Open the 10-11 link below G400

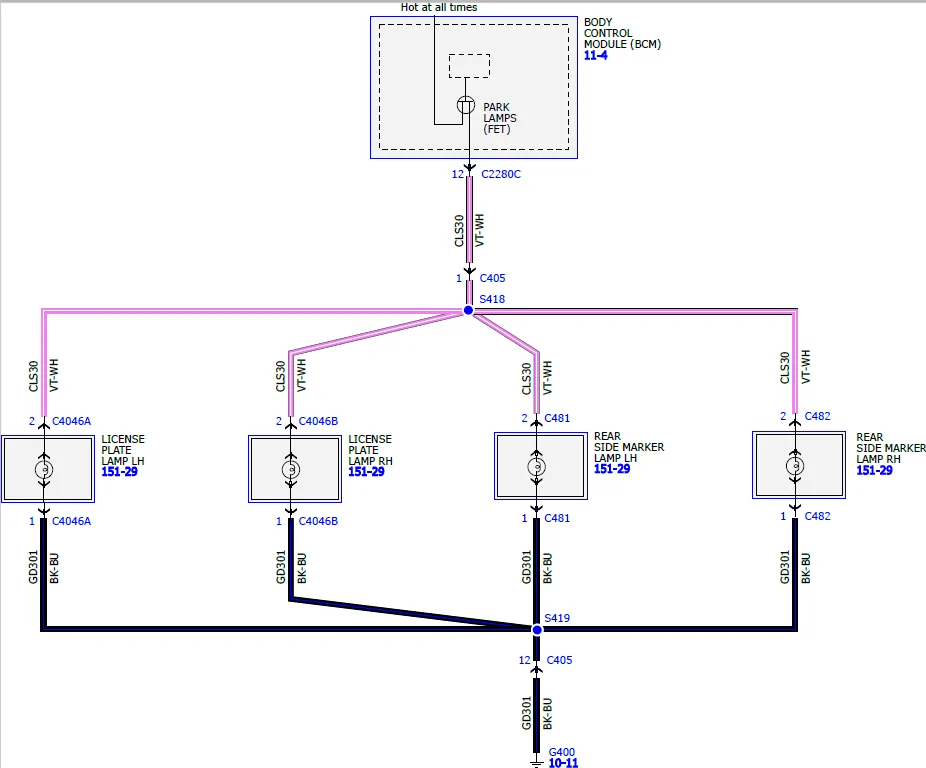[x=563, y=763]
